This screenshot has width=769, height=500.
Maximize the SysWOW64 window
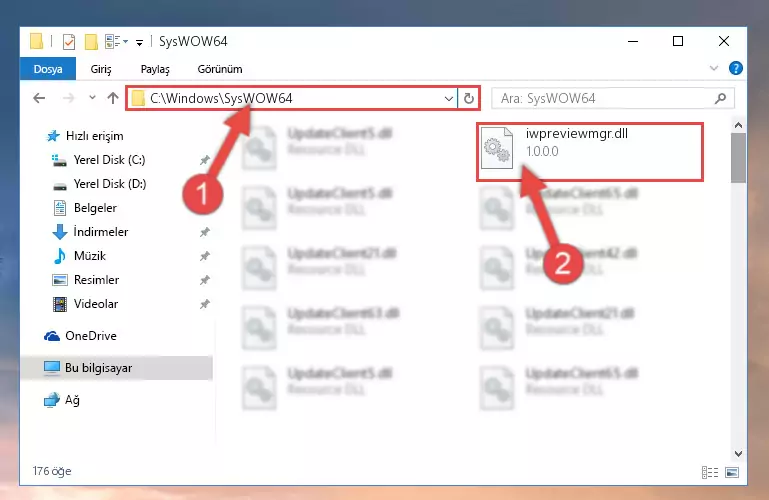(x=678, y=41)
